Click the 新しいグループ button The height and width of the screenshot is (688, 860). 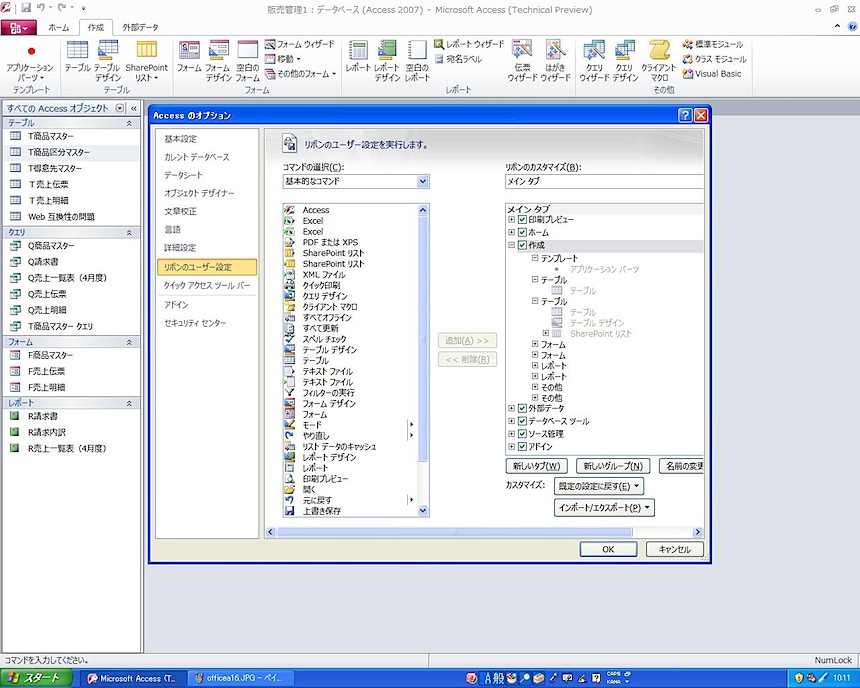[x=613, y=466]
